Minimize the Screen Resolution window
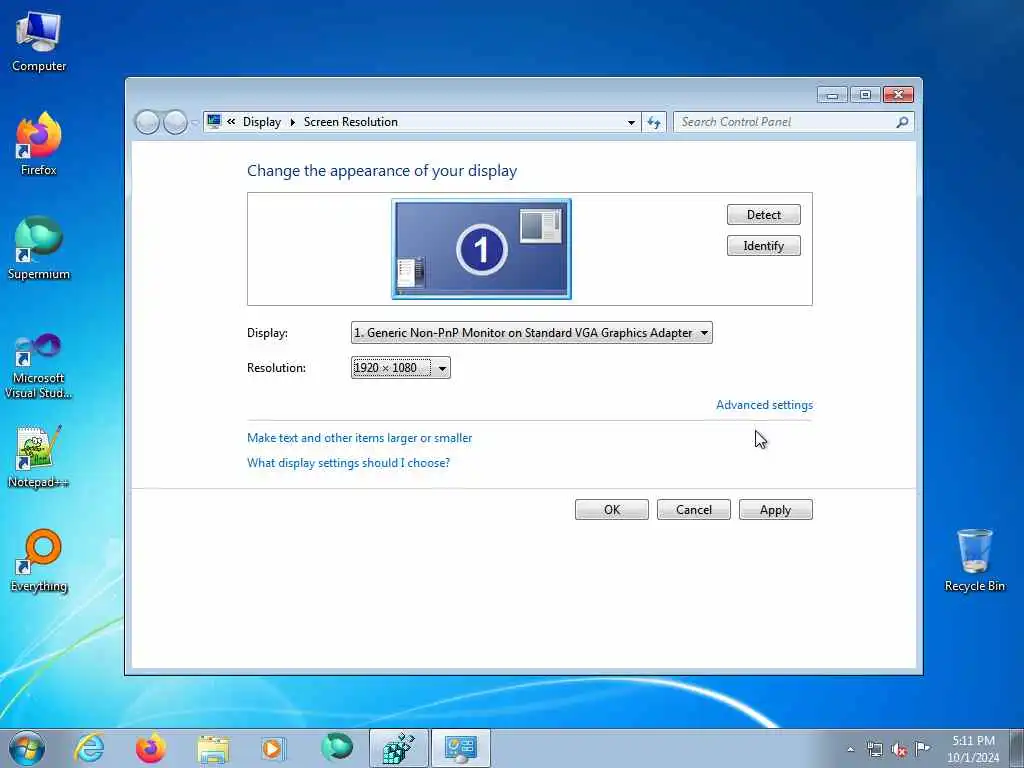This screenshot has width=1024, height=768. click(832, 95)
